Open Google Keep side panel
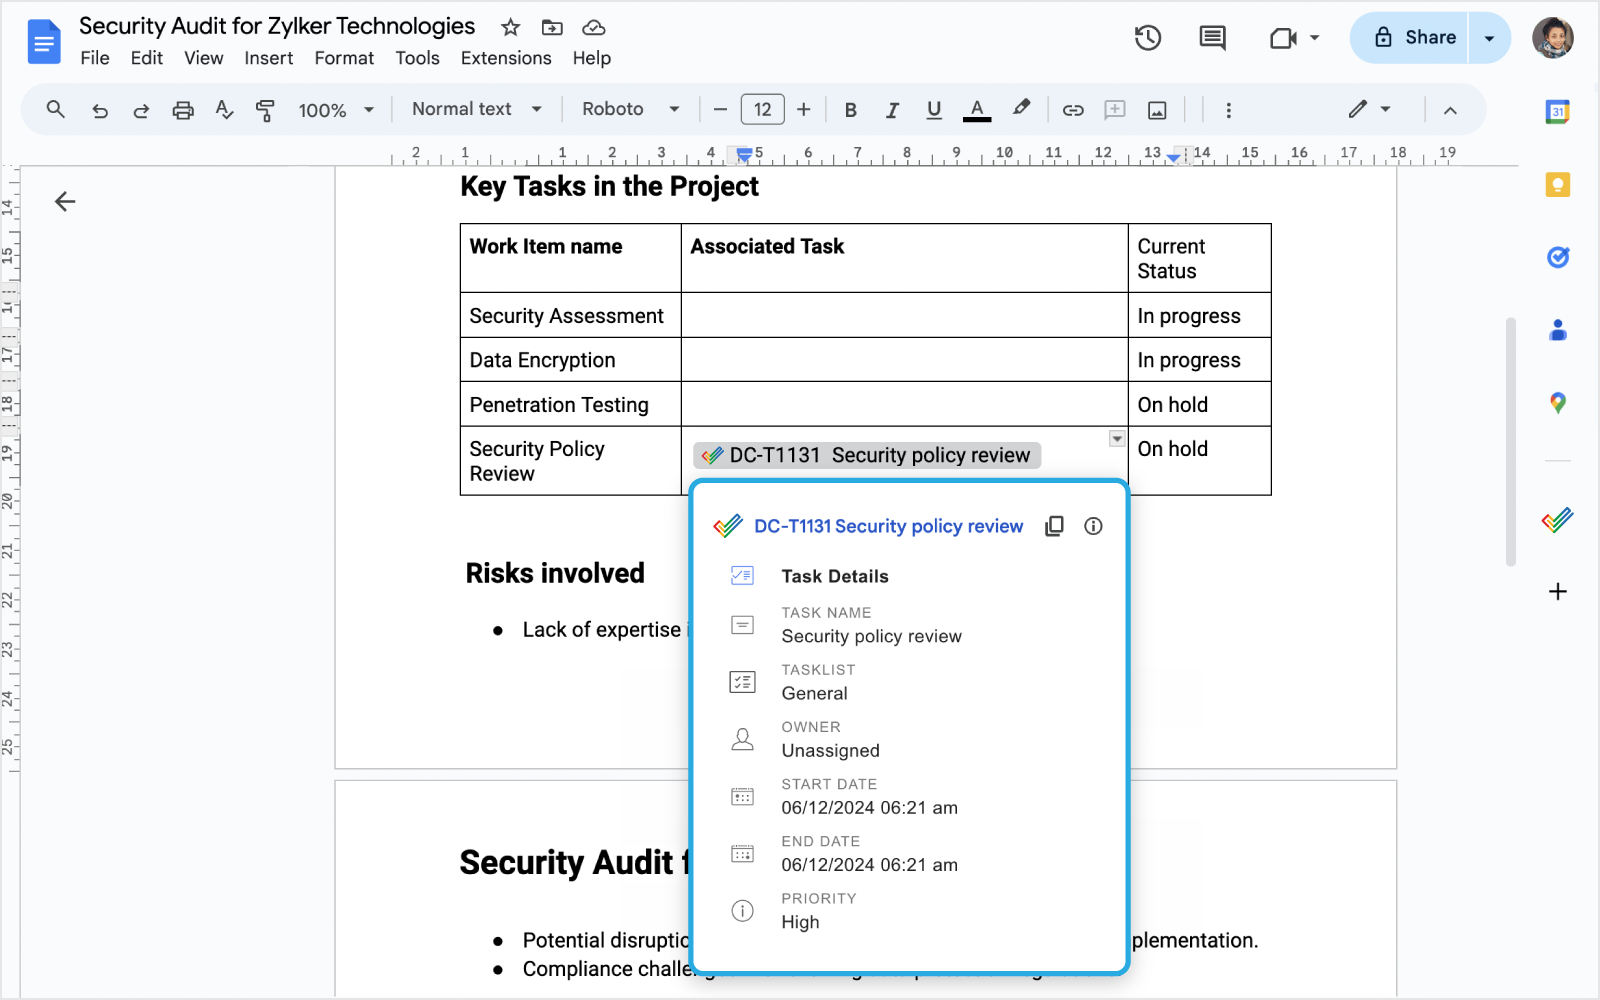 (1557, 185)
